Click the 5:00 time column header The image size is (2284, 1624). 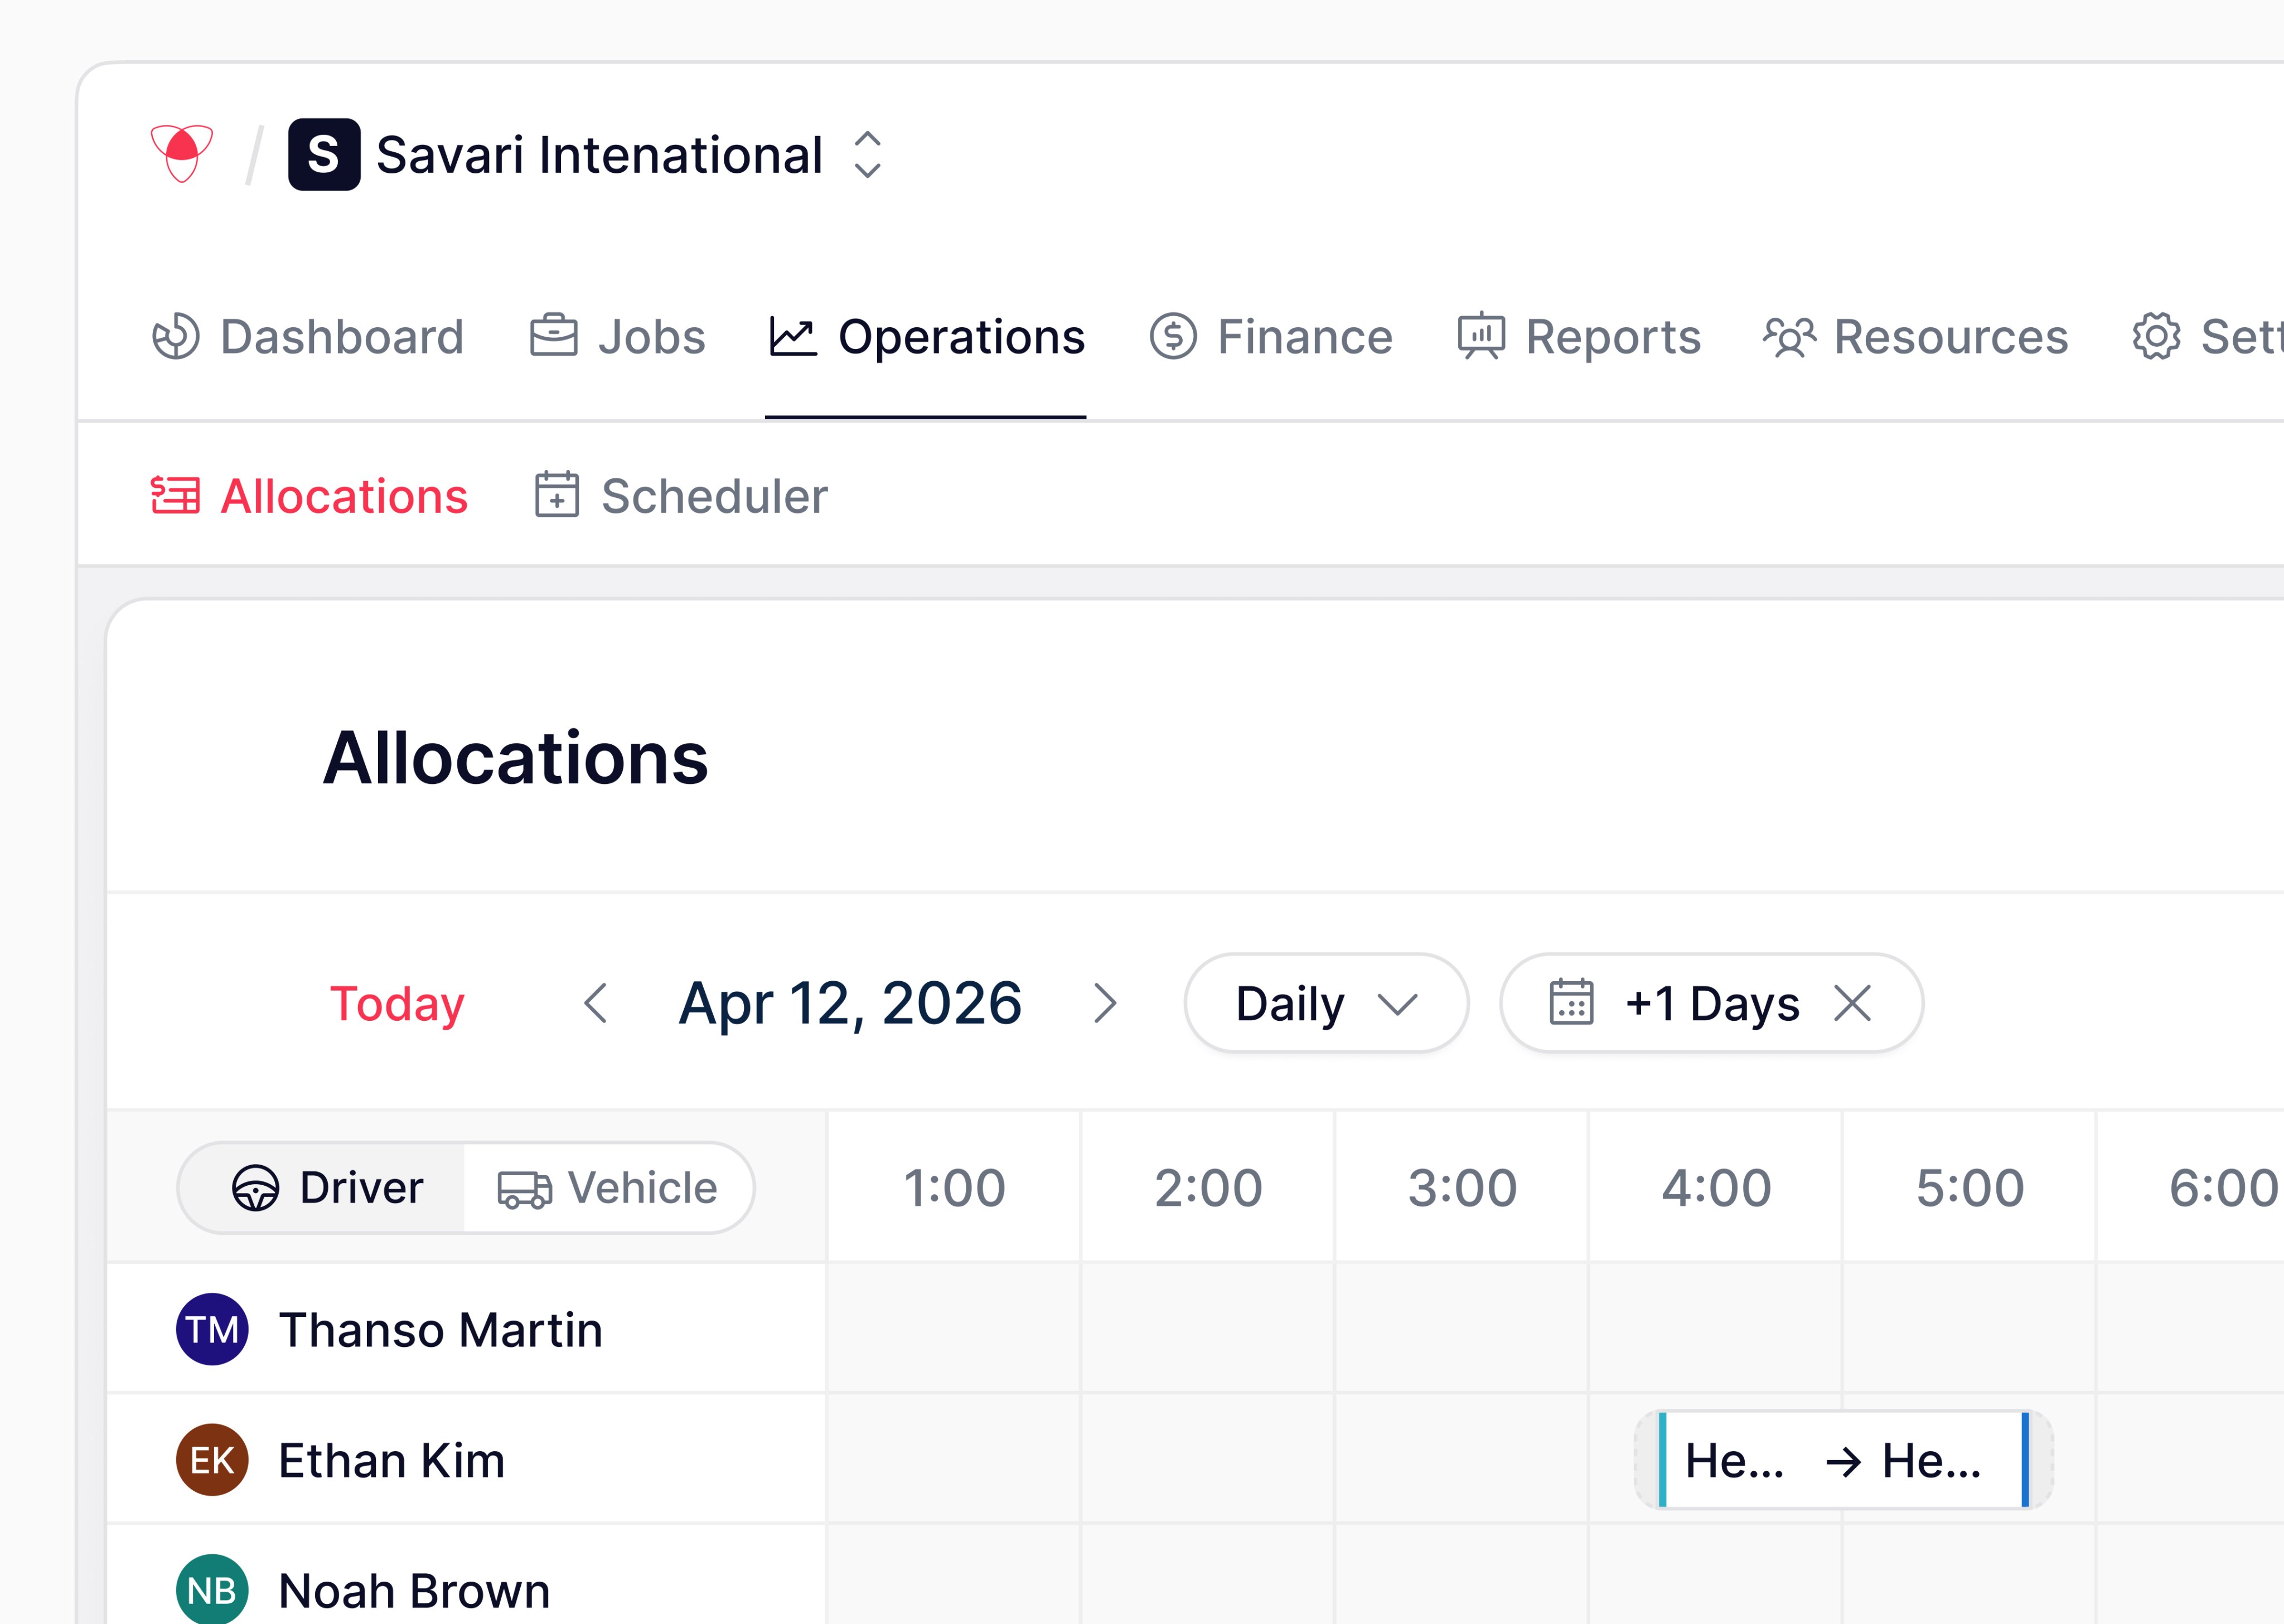1970,1188
